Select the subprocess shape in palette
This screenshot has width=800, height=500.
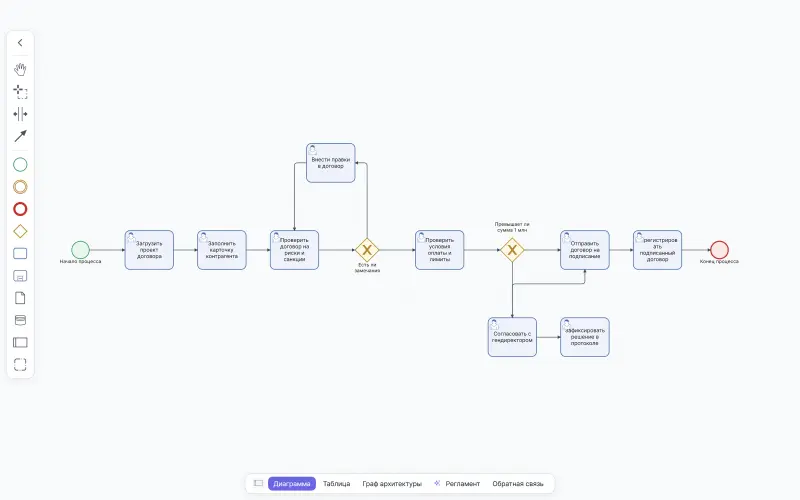[20, 276]
